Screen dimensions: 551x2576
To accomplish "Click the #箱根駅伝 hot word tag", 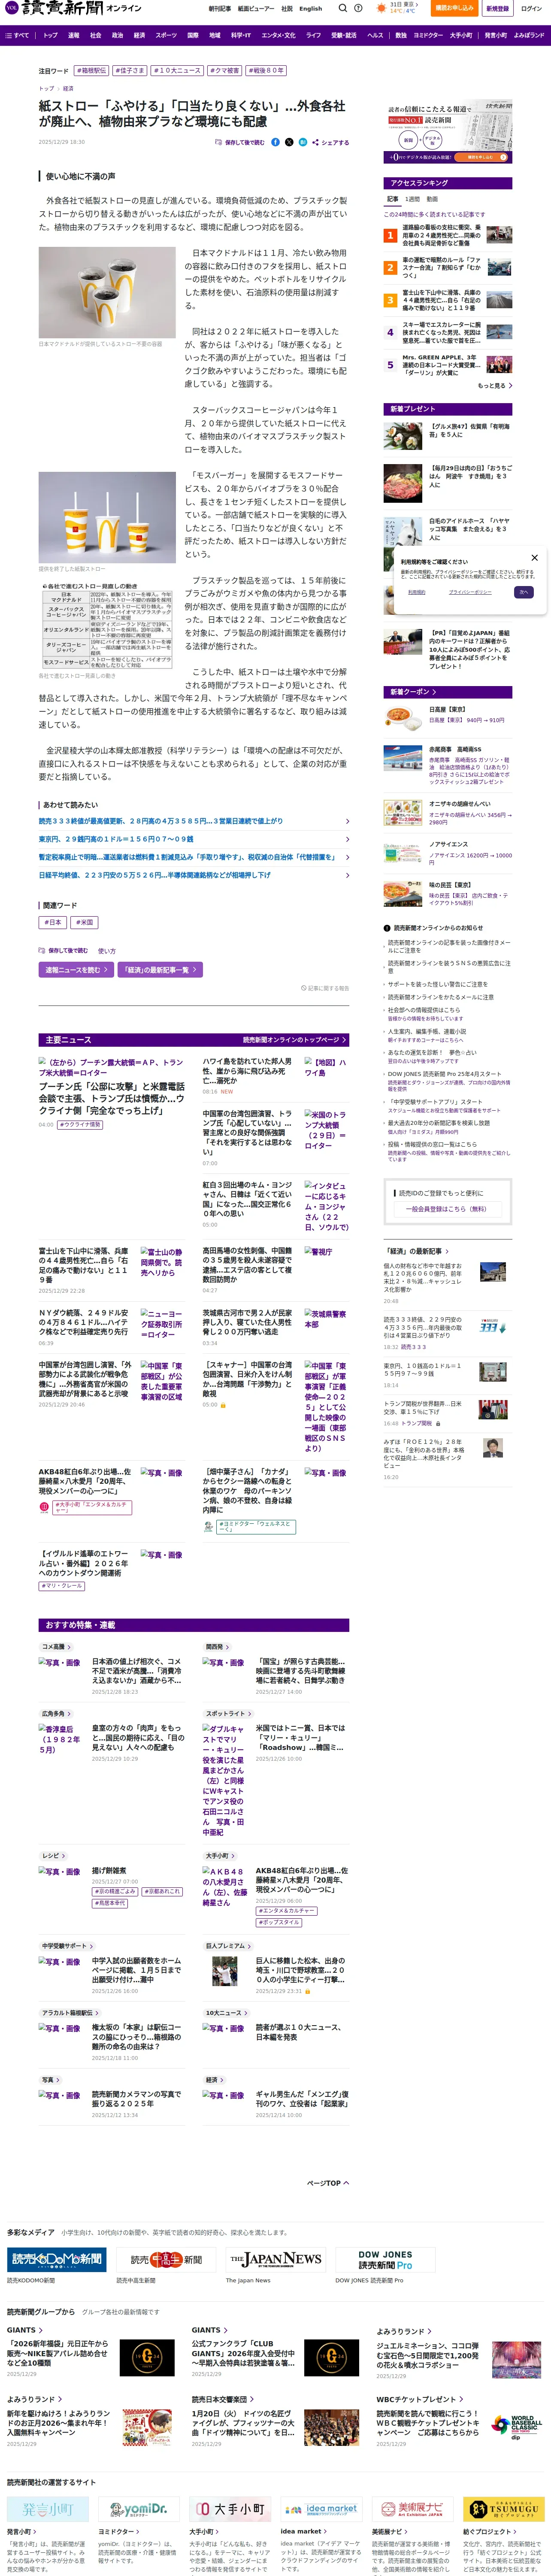I will [x=92, y=71].
